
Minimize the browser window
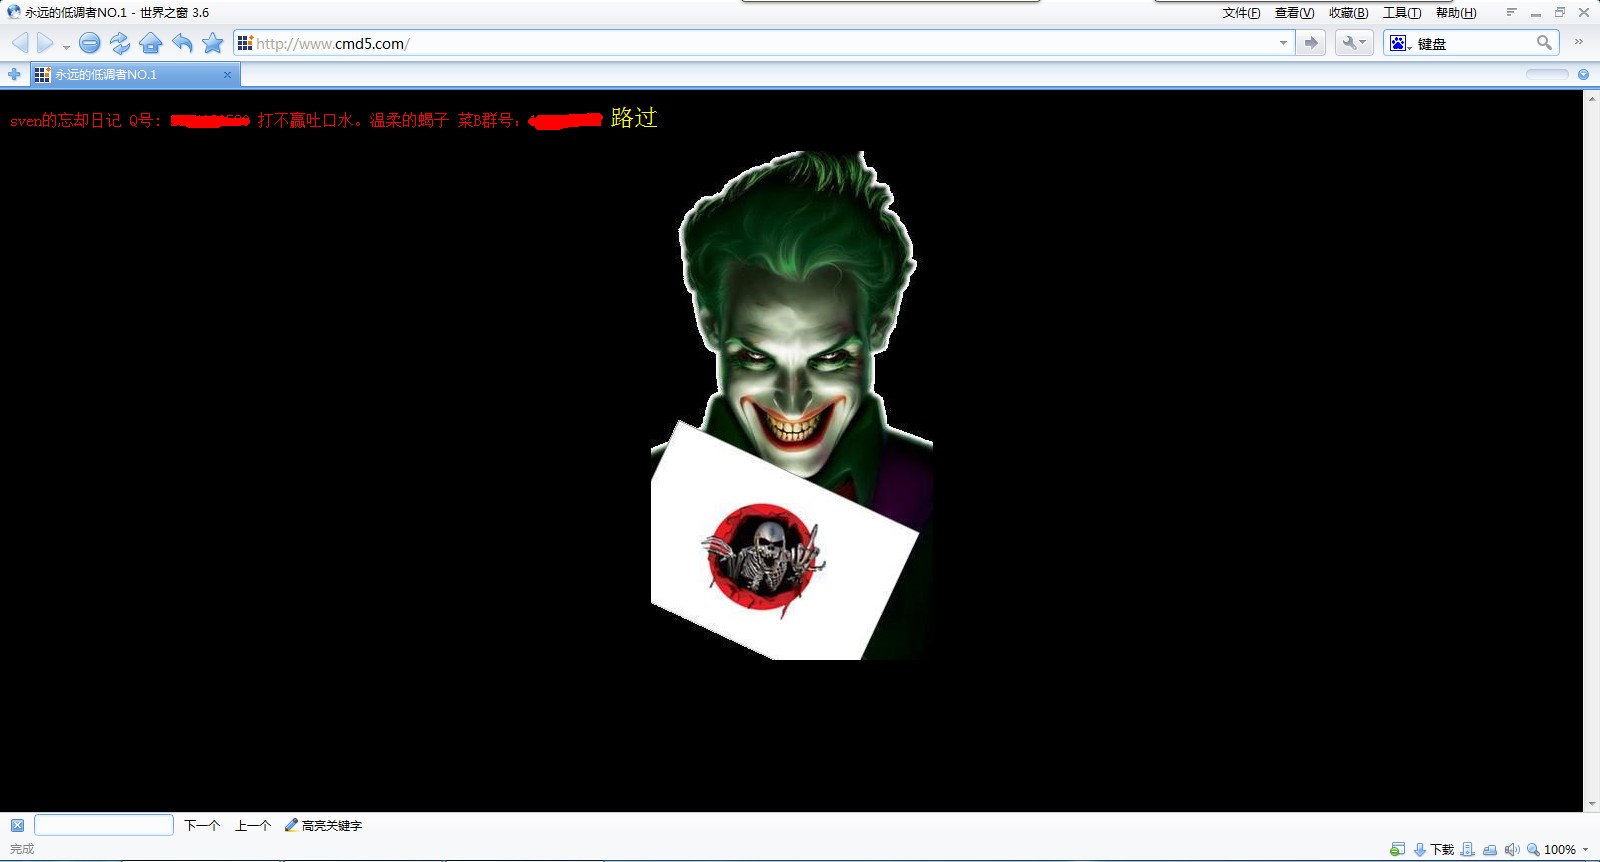[x=1535, y=13]
